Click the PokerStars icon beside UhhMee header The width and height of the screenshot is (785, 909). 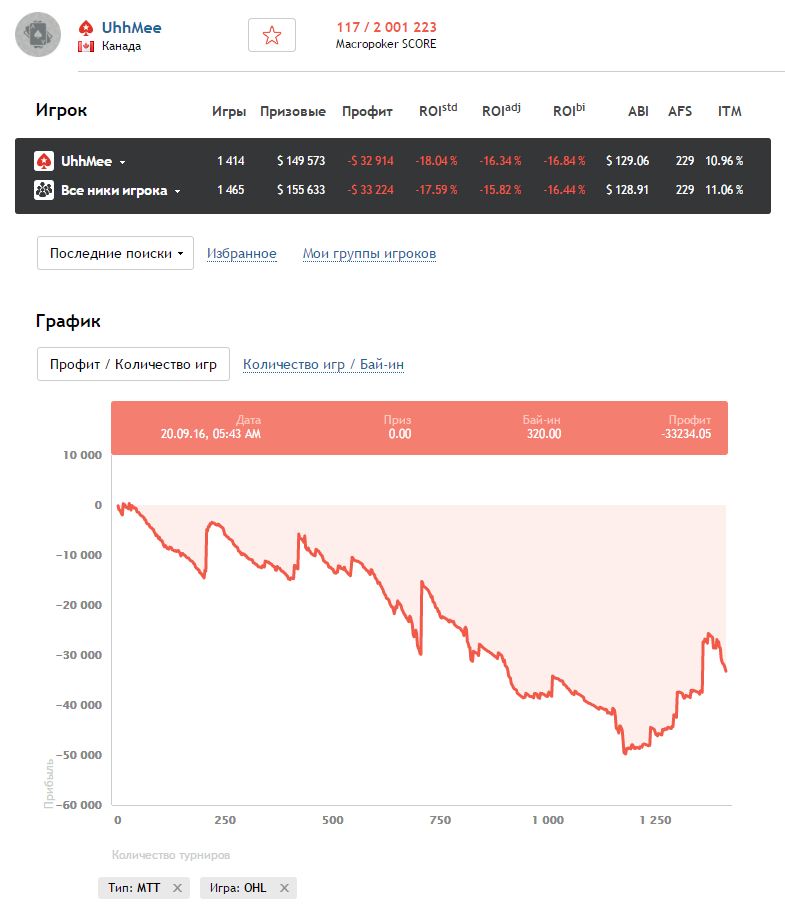[87, 27]
